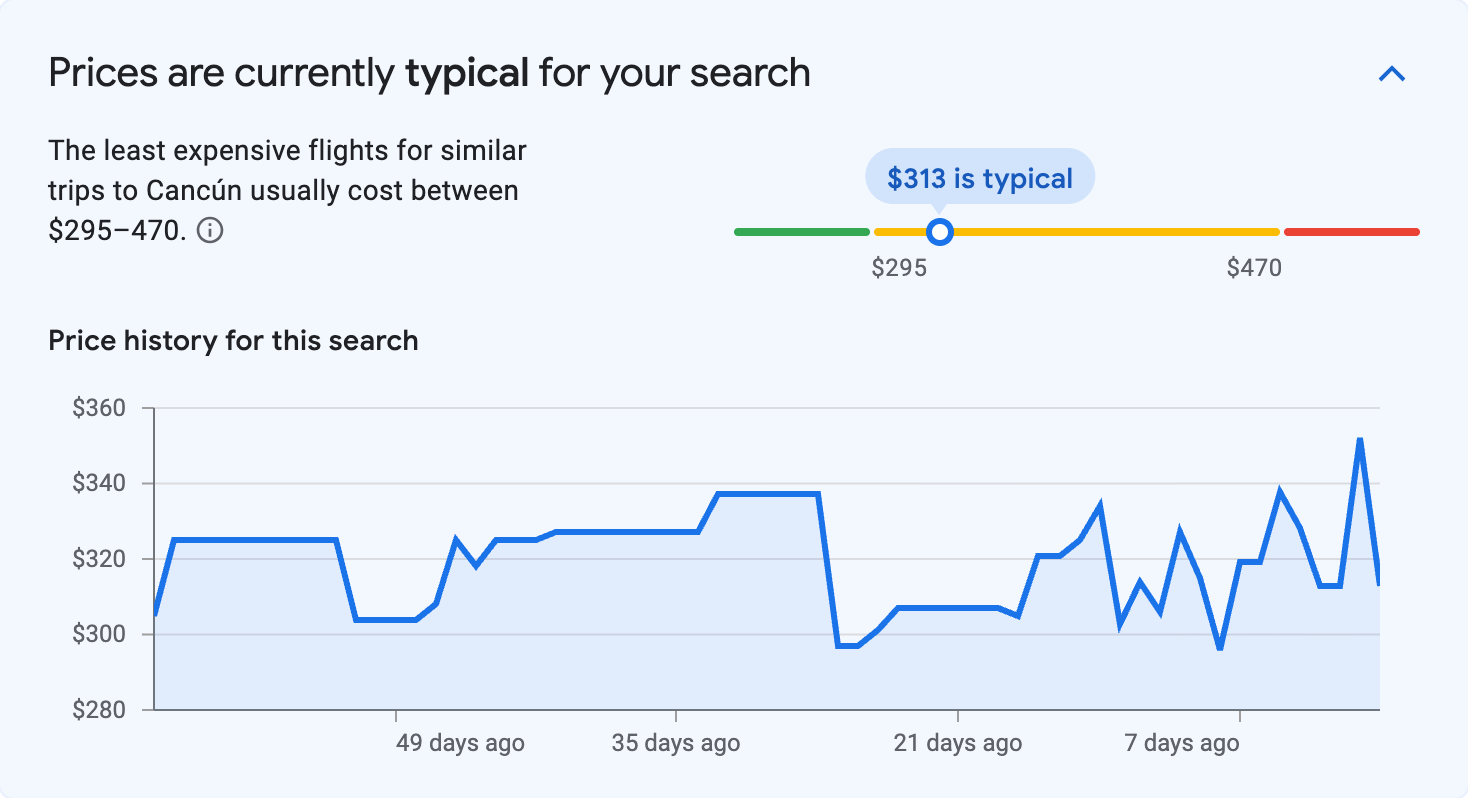Click the 21 days ago axis label

(x=956, y=743)
